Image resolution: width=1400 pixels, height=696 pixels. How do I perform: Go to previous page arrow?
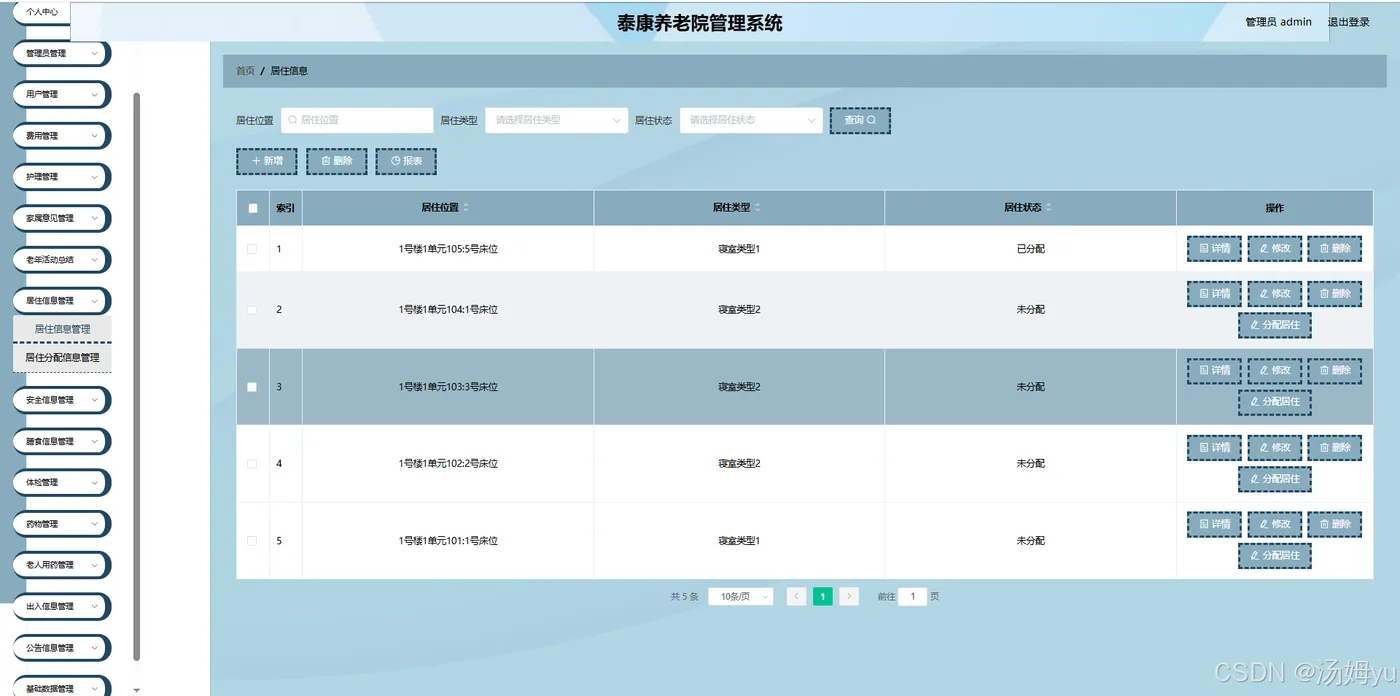[796, 596]
